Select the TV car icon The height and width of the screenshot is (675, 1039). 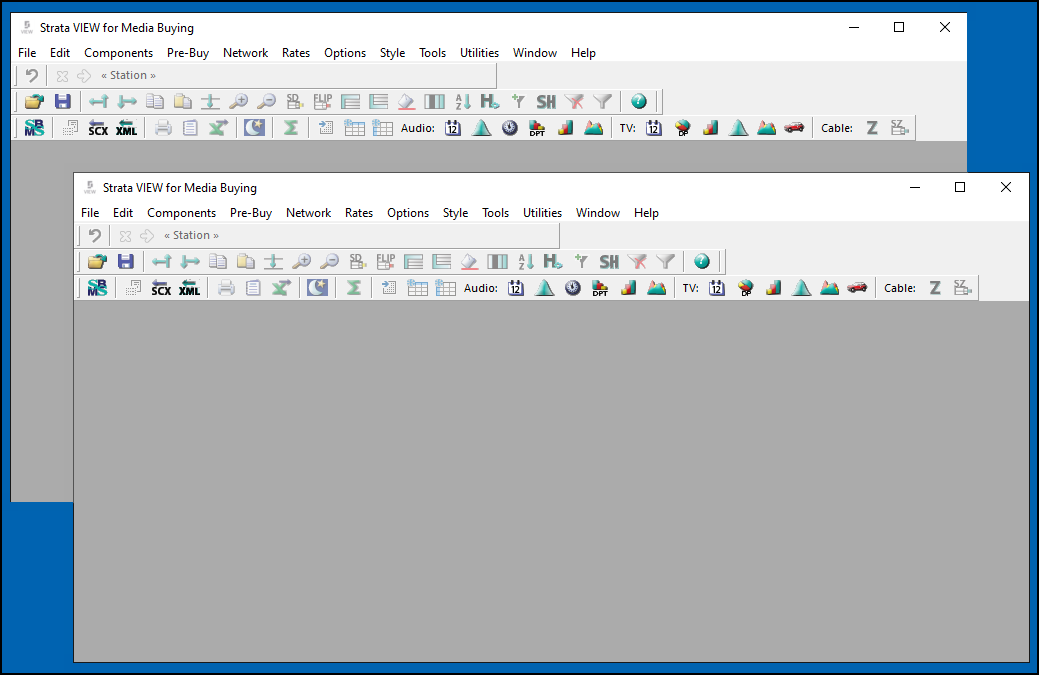(857, 287)
